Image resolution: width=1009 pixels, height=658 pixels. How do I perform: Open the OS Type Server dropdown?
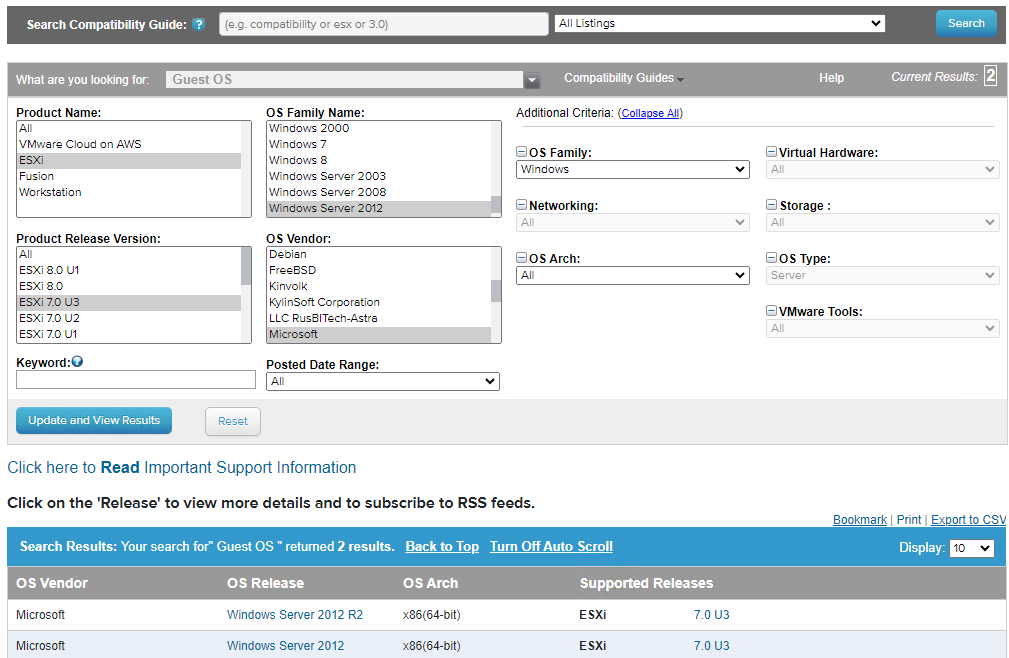882,275
